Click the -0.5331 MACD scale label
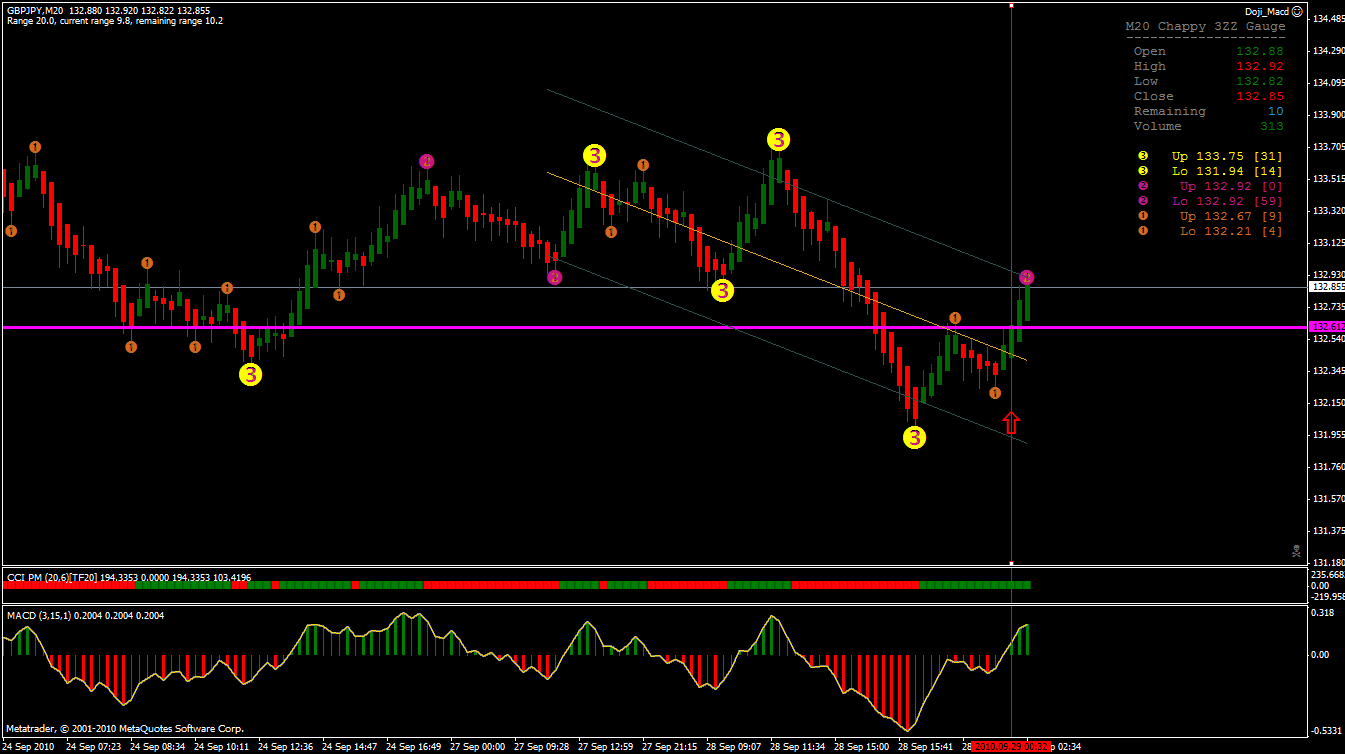 (1327, 731)
